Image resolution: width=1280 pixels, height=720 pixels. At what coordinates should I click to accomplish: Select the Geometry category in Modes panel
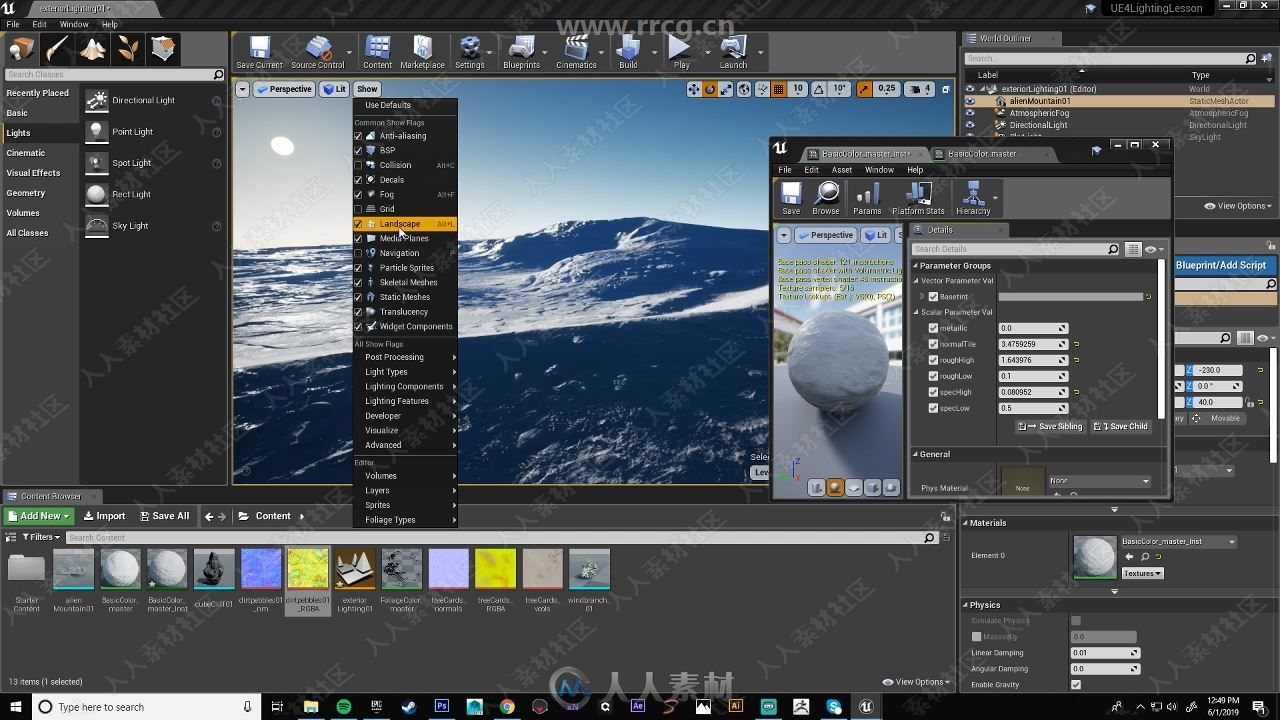coord(26,193)
